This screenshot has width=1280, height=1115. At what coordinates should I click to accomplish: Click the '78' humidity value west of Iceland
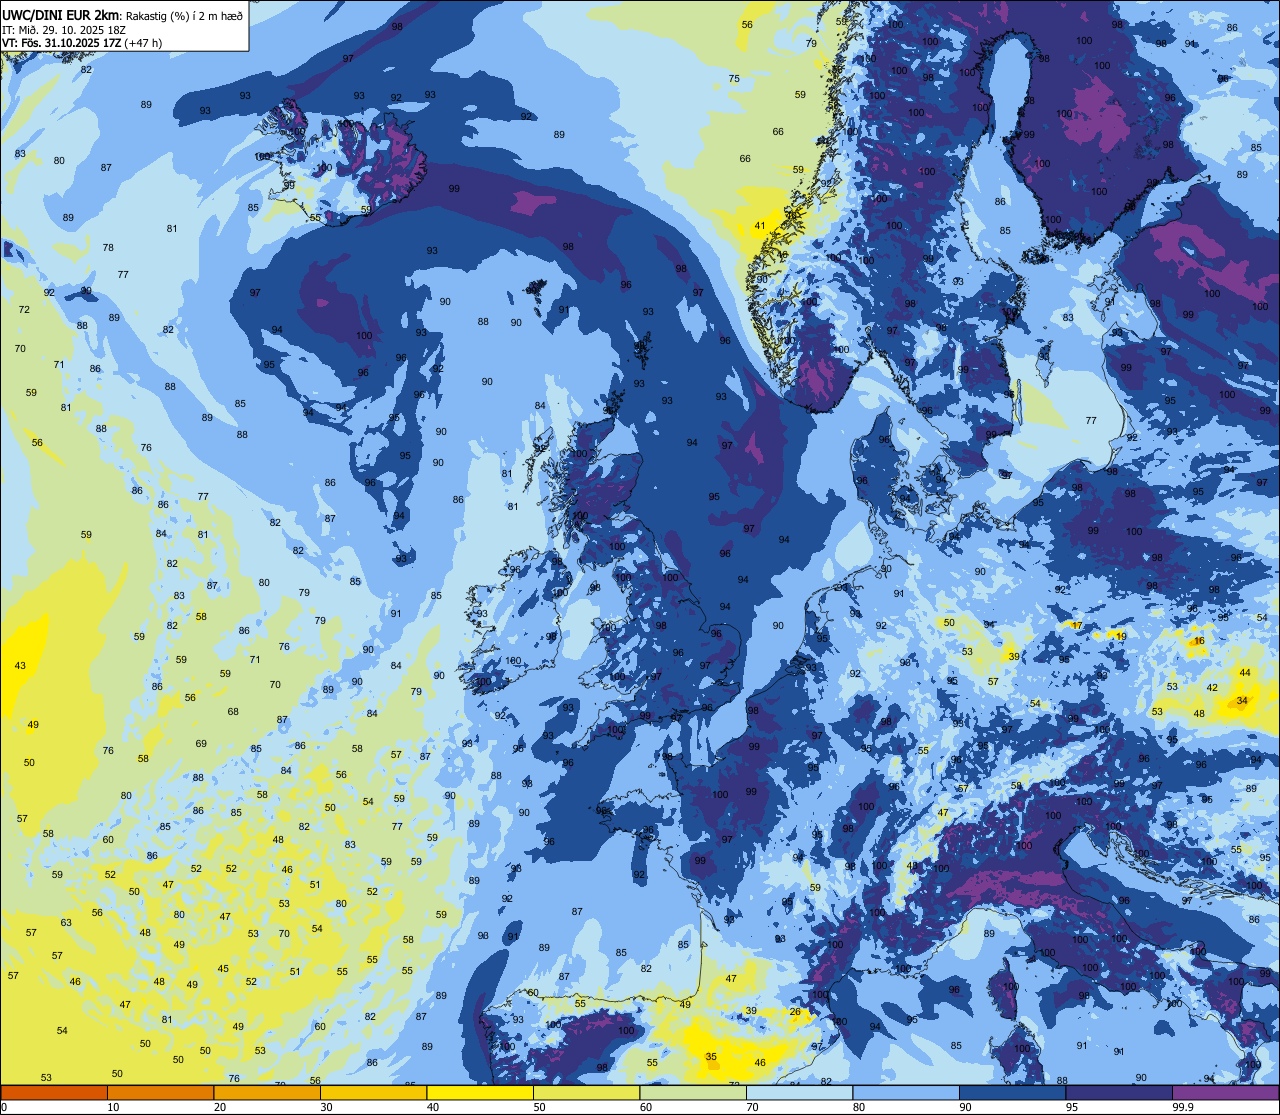tap(108, 248)
